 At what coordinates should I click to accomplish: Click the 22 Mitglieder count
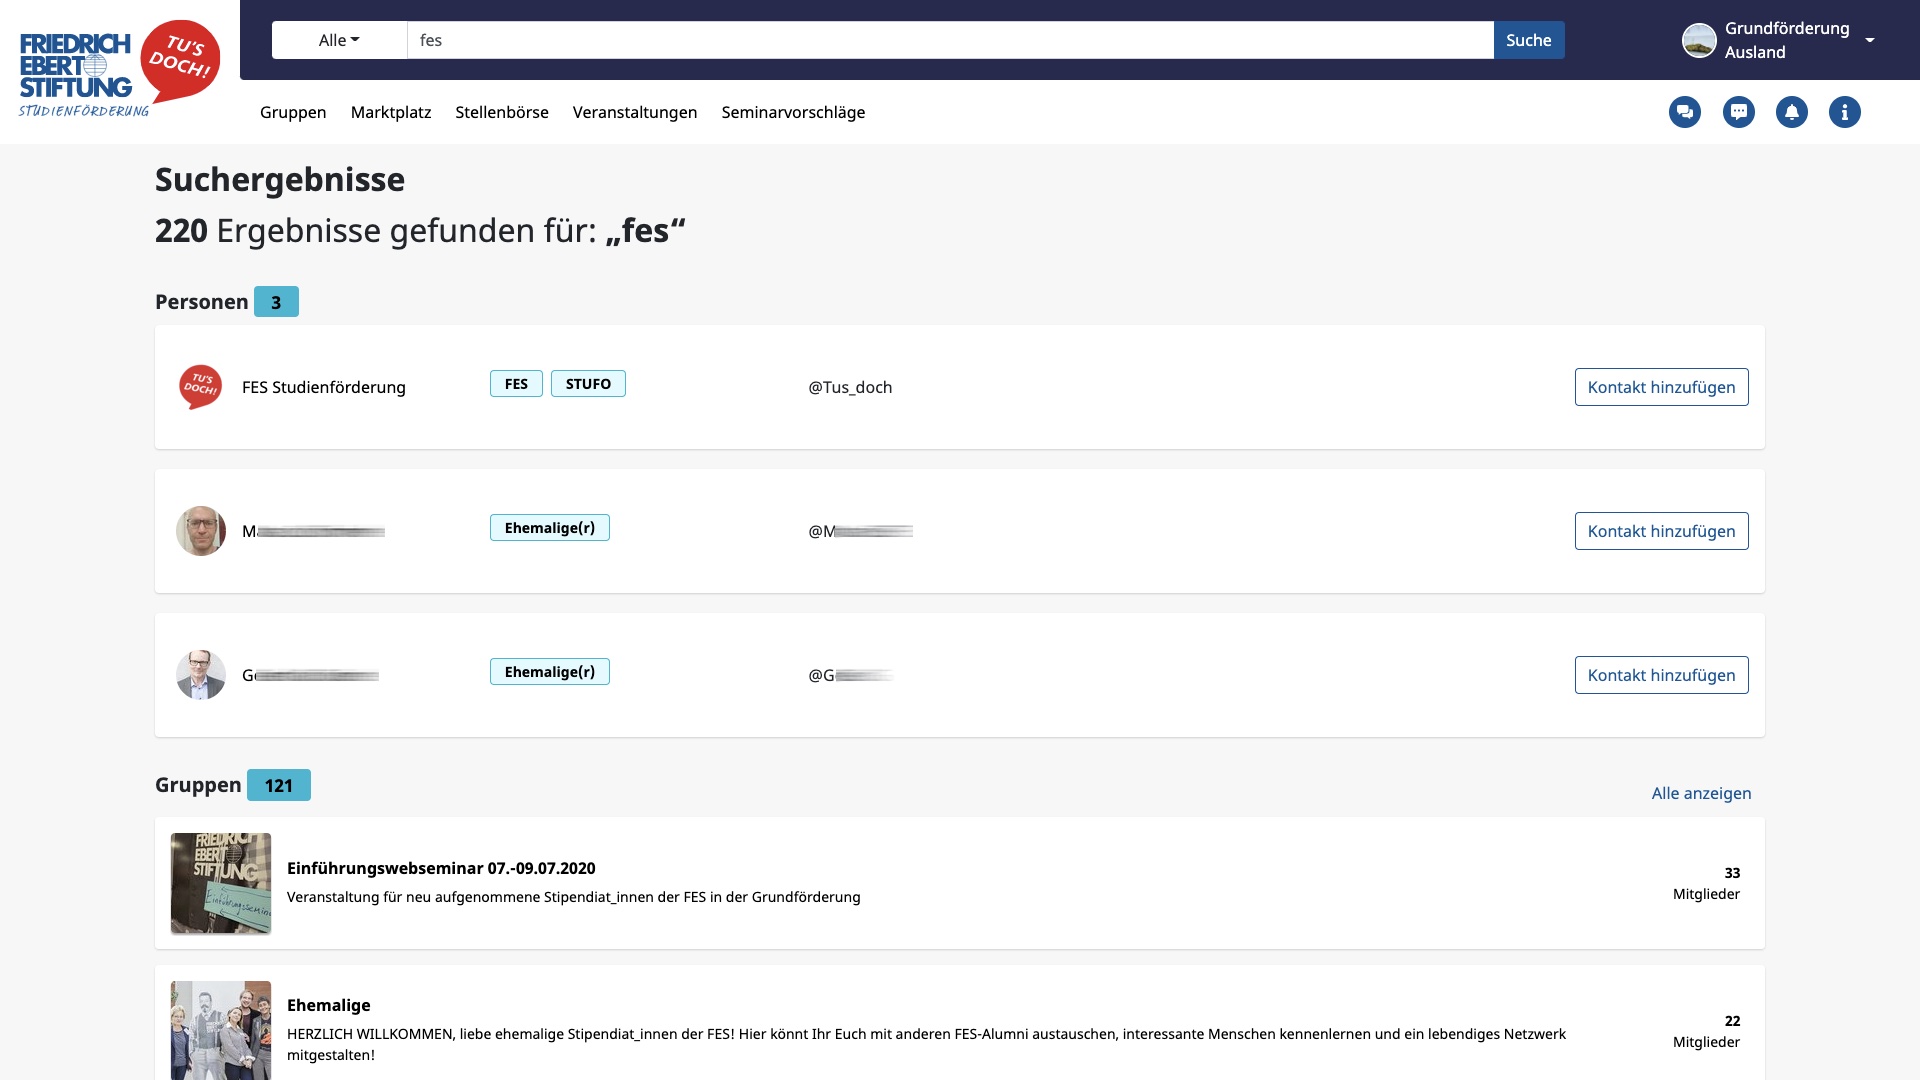[x=1706, y=1031]
